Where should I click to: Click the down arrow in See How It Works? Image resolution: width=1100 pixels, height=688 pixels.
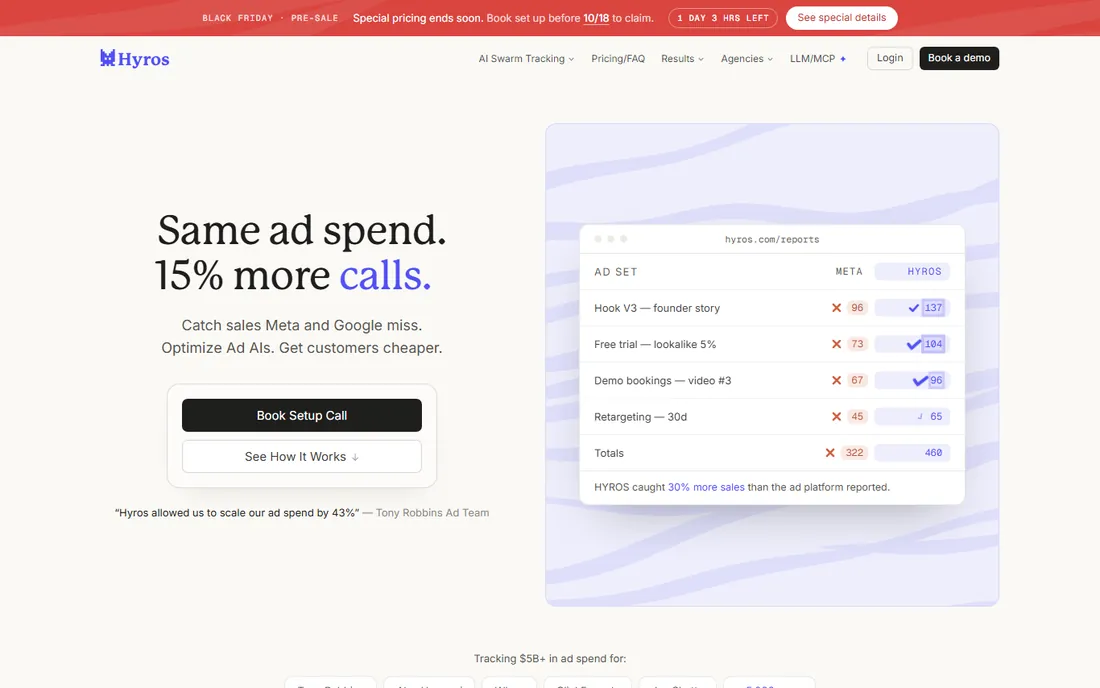[355, 457]
